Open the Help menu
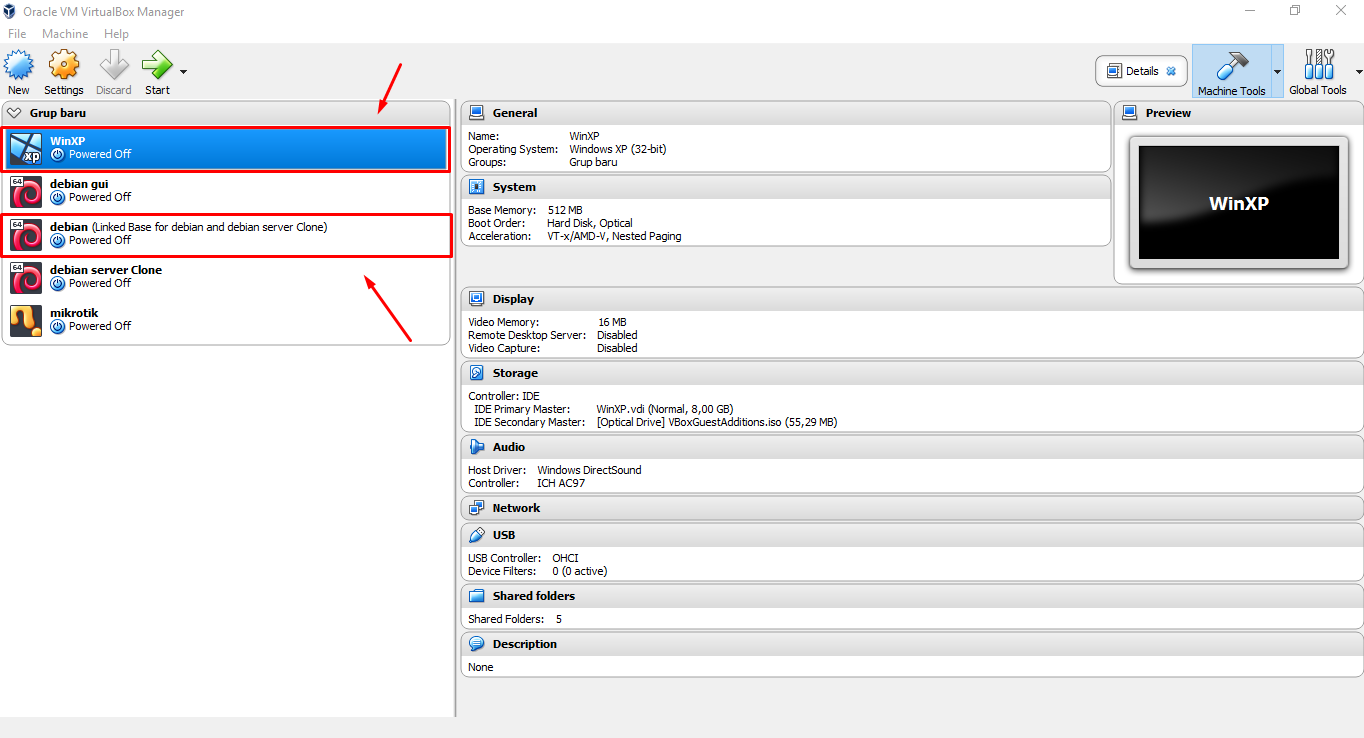This screenshot has width=1364, height=738. 116,34
